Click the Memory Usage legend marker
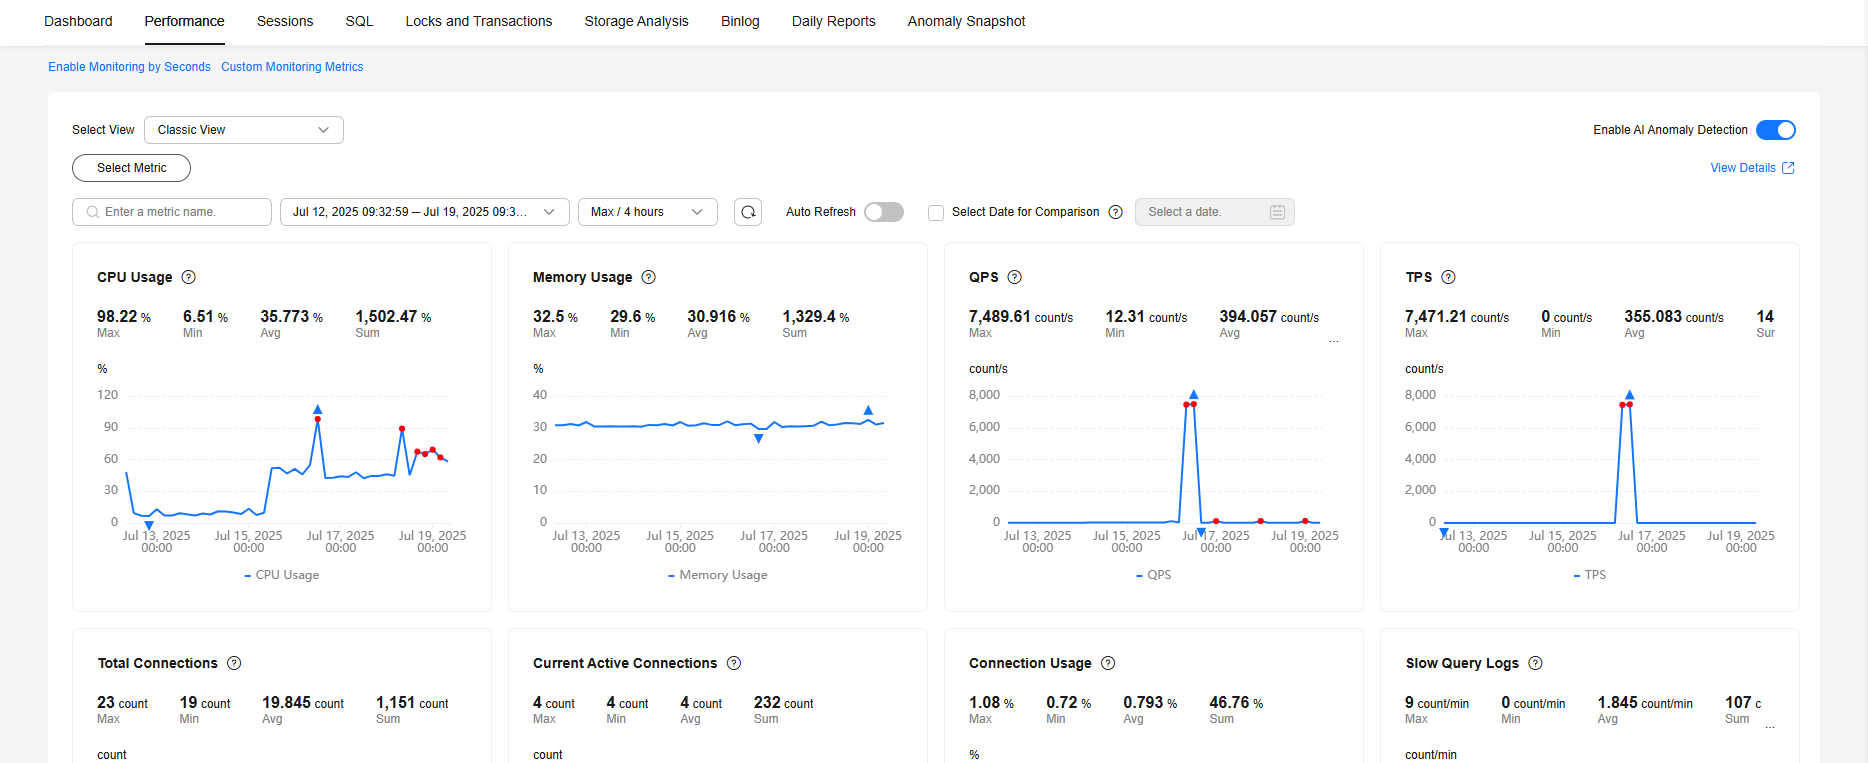The height and width of the screenshot is (763, 1868). point(672,576)
